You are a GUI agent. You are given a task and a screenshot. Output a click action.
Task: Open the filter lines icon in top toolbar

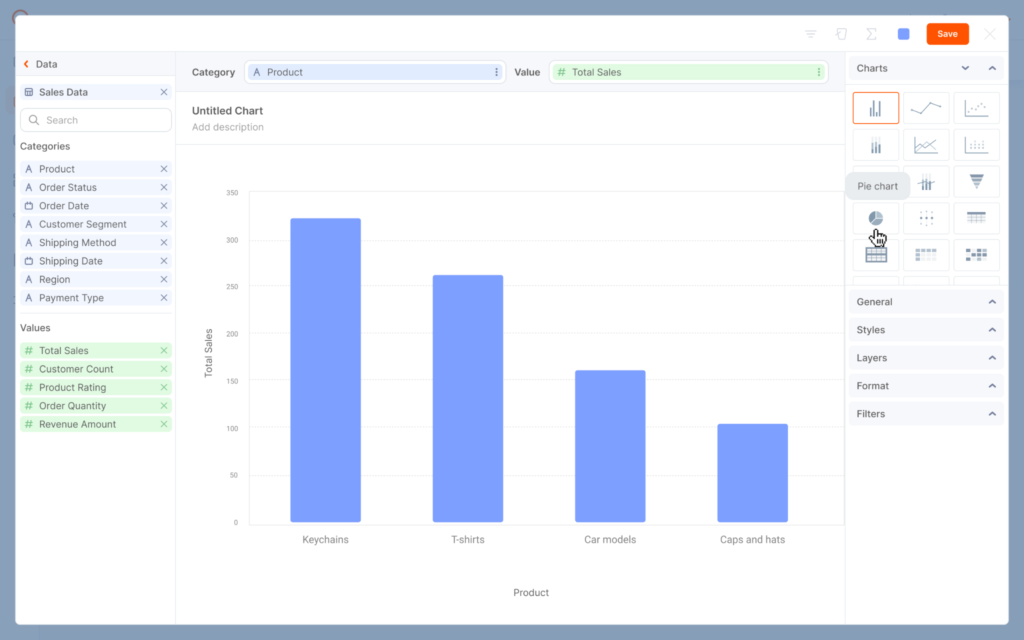pyautogui.click(x=810, y=34)
